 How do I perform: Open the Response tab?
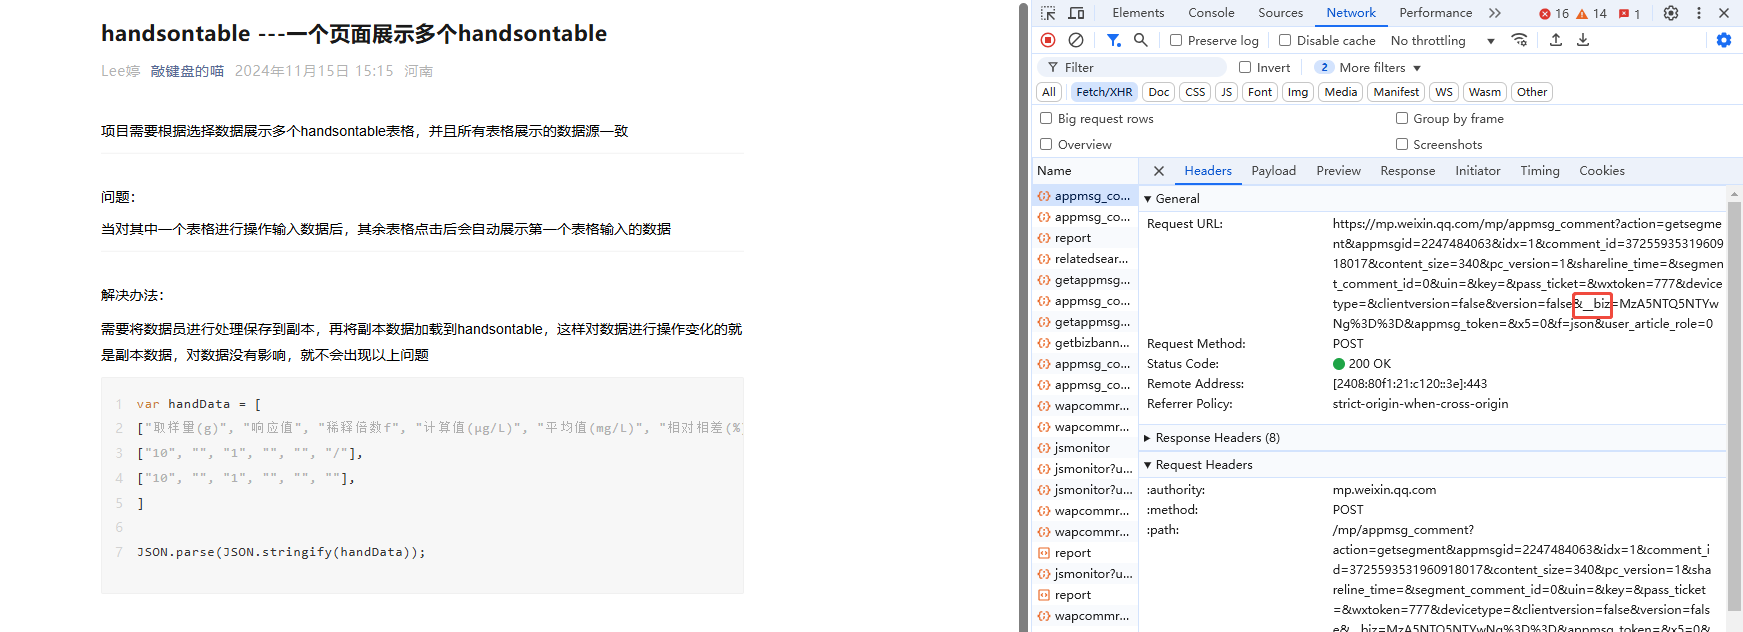[x=1407, y=171]
